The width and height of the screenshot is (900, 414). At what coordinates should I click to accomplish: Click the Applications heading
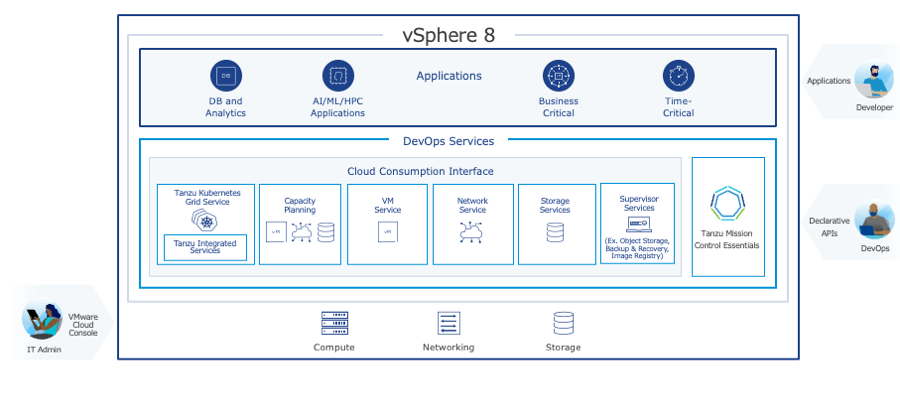[449, 76]
